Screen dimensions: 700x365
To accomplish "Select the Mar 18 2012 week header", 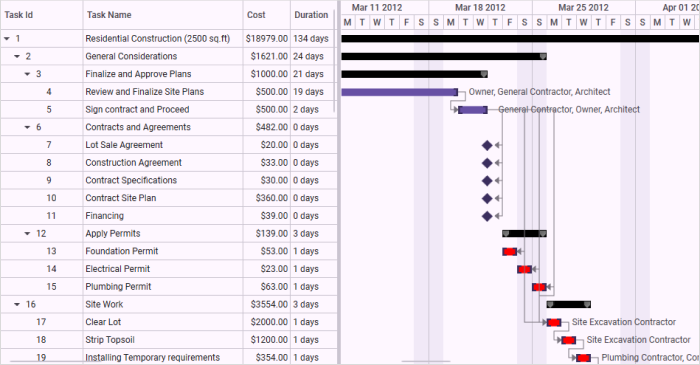I will pos(480,8).
